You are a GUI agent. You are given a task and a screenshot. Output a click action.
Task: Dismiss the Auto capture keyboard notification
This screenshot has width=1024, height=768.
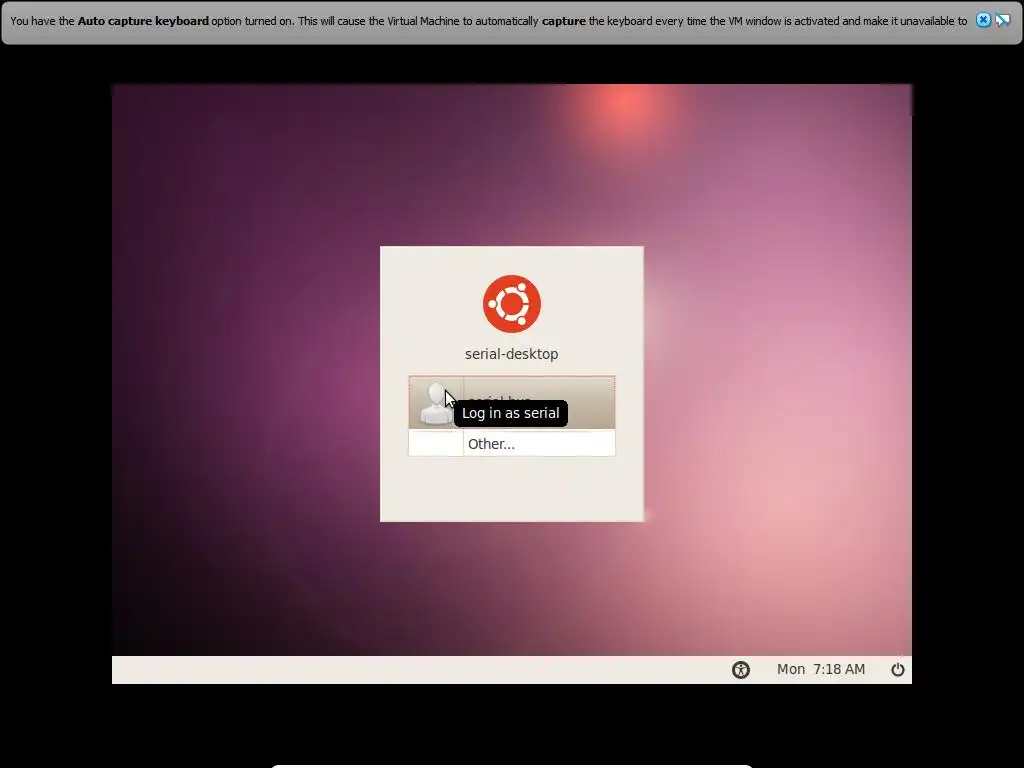coord(983,20)
